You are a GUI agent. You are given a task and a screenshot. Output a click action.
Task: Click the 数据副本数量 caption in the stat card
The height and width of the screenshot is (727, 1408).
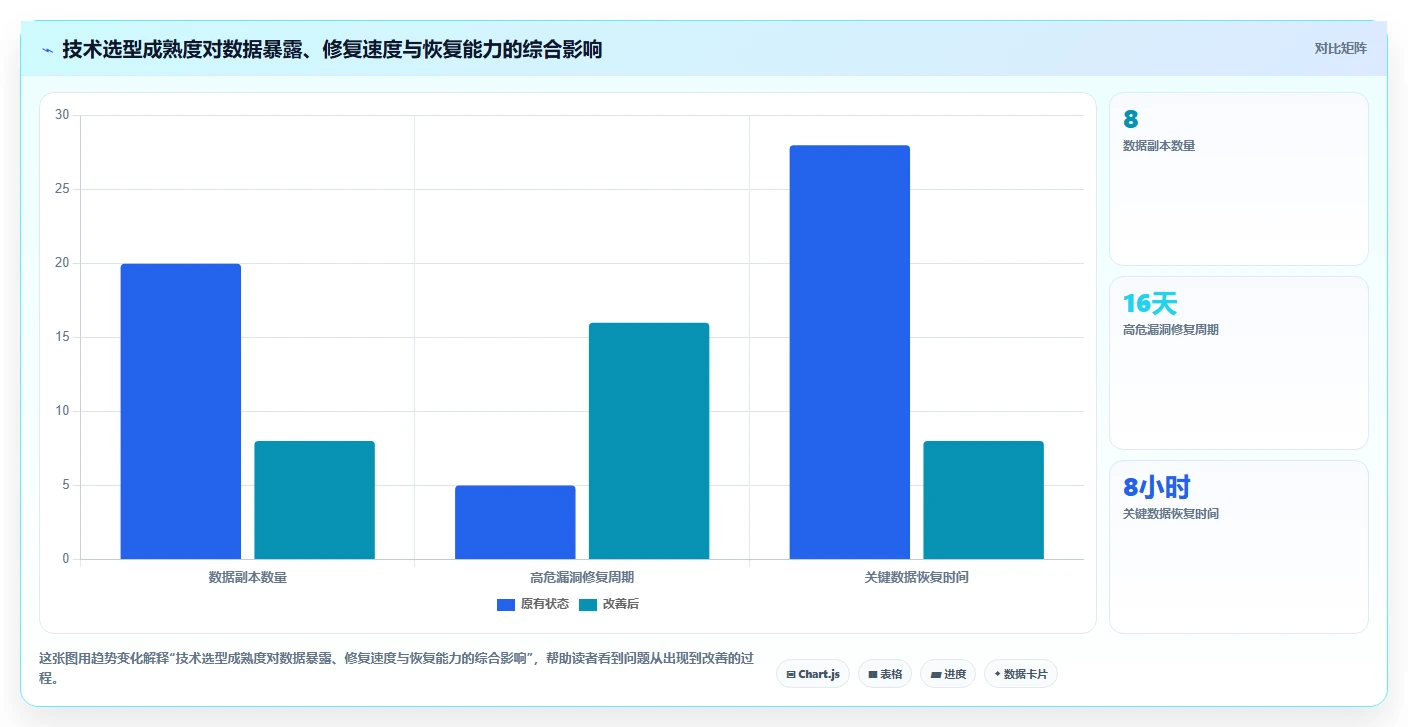click(x=1159, y=146)
